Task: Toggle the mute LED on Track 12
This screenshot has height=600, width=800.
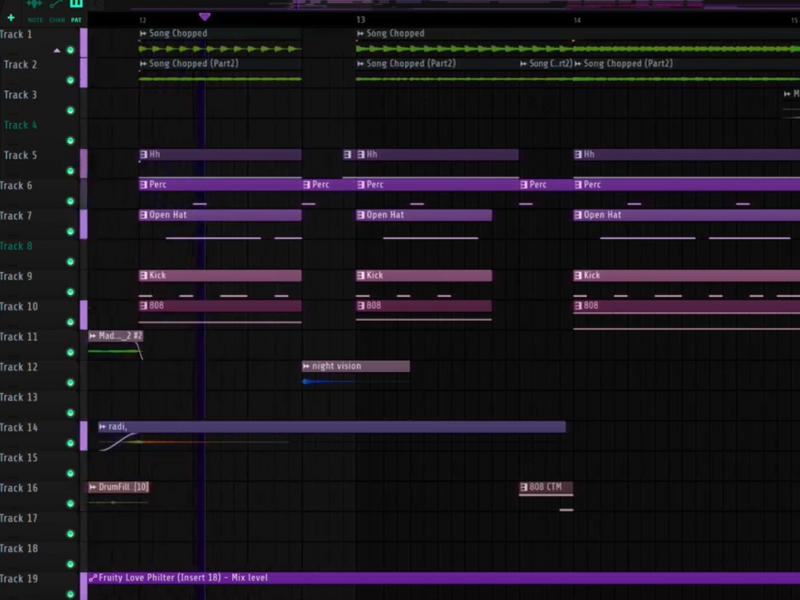Action: [71, 382]
